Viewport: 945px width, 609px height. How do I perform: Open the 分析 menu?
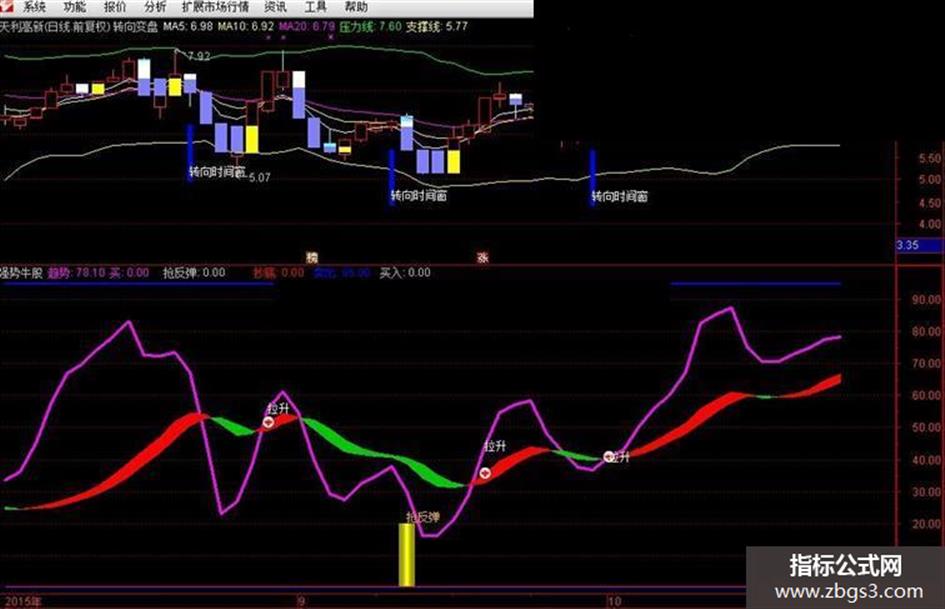click(155, 7)
